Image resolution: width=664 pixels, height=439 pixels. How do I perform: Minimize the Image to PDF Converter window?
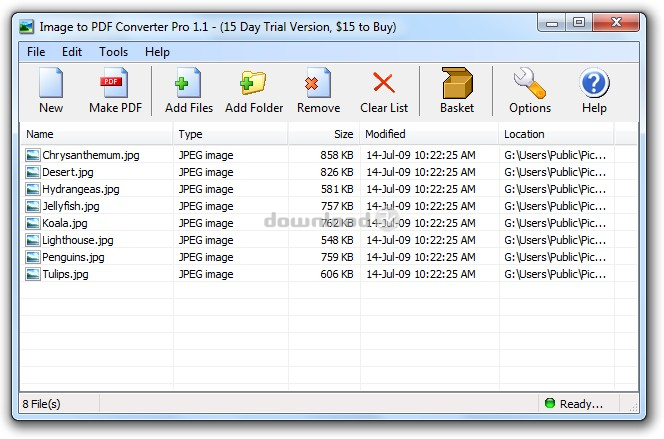551,23
